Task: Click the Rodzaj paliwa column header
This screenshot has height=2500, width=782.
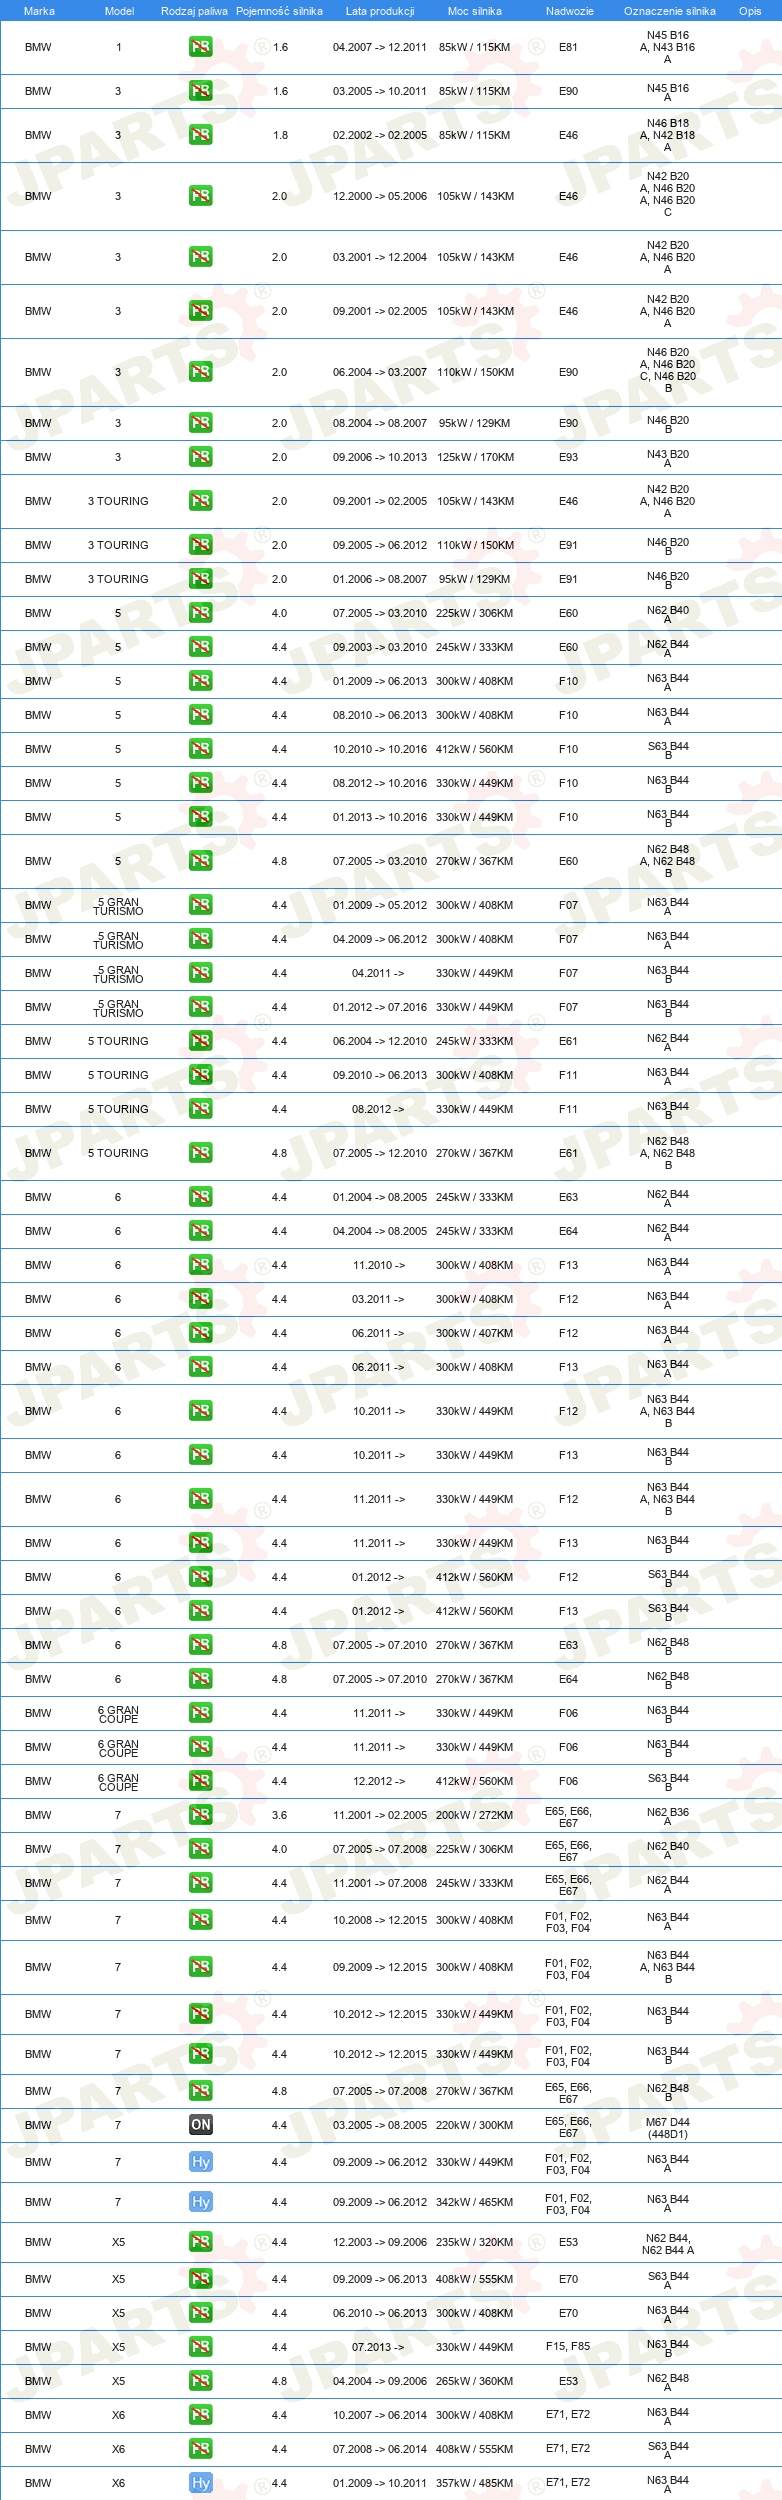Action: [x=195, y=11]
